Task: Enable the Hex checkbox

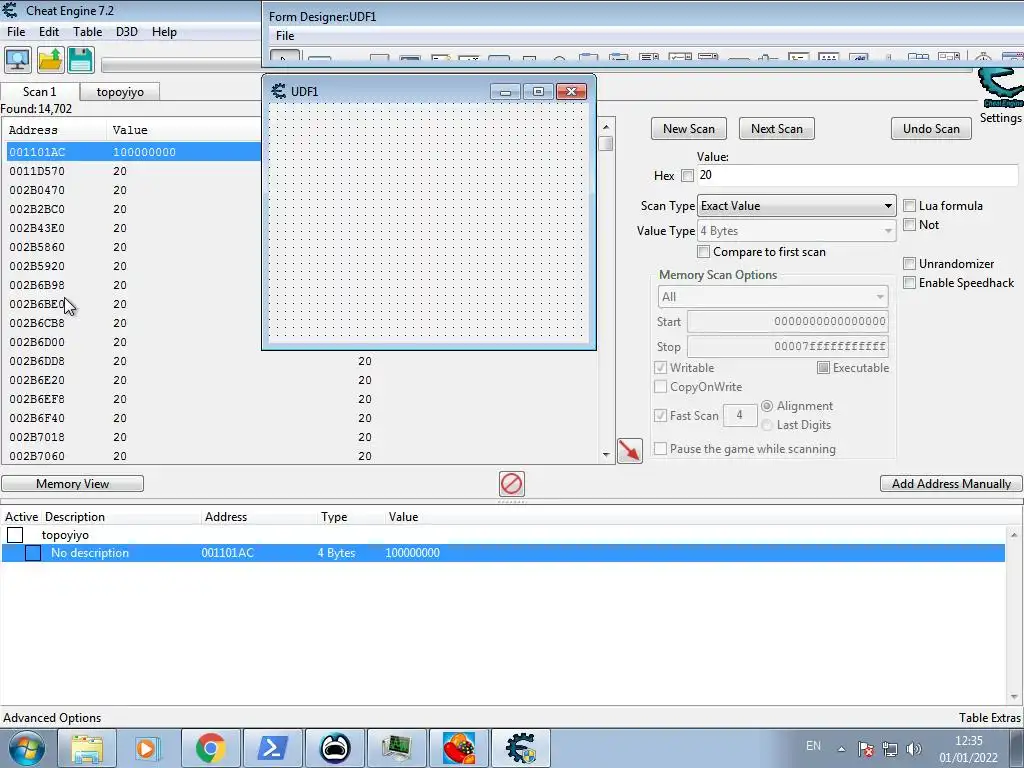Action: point(687,176)
